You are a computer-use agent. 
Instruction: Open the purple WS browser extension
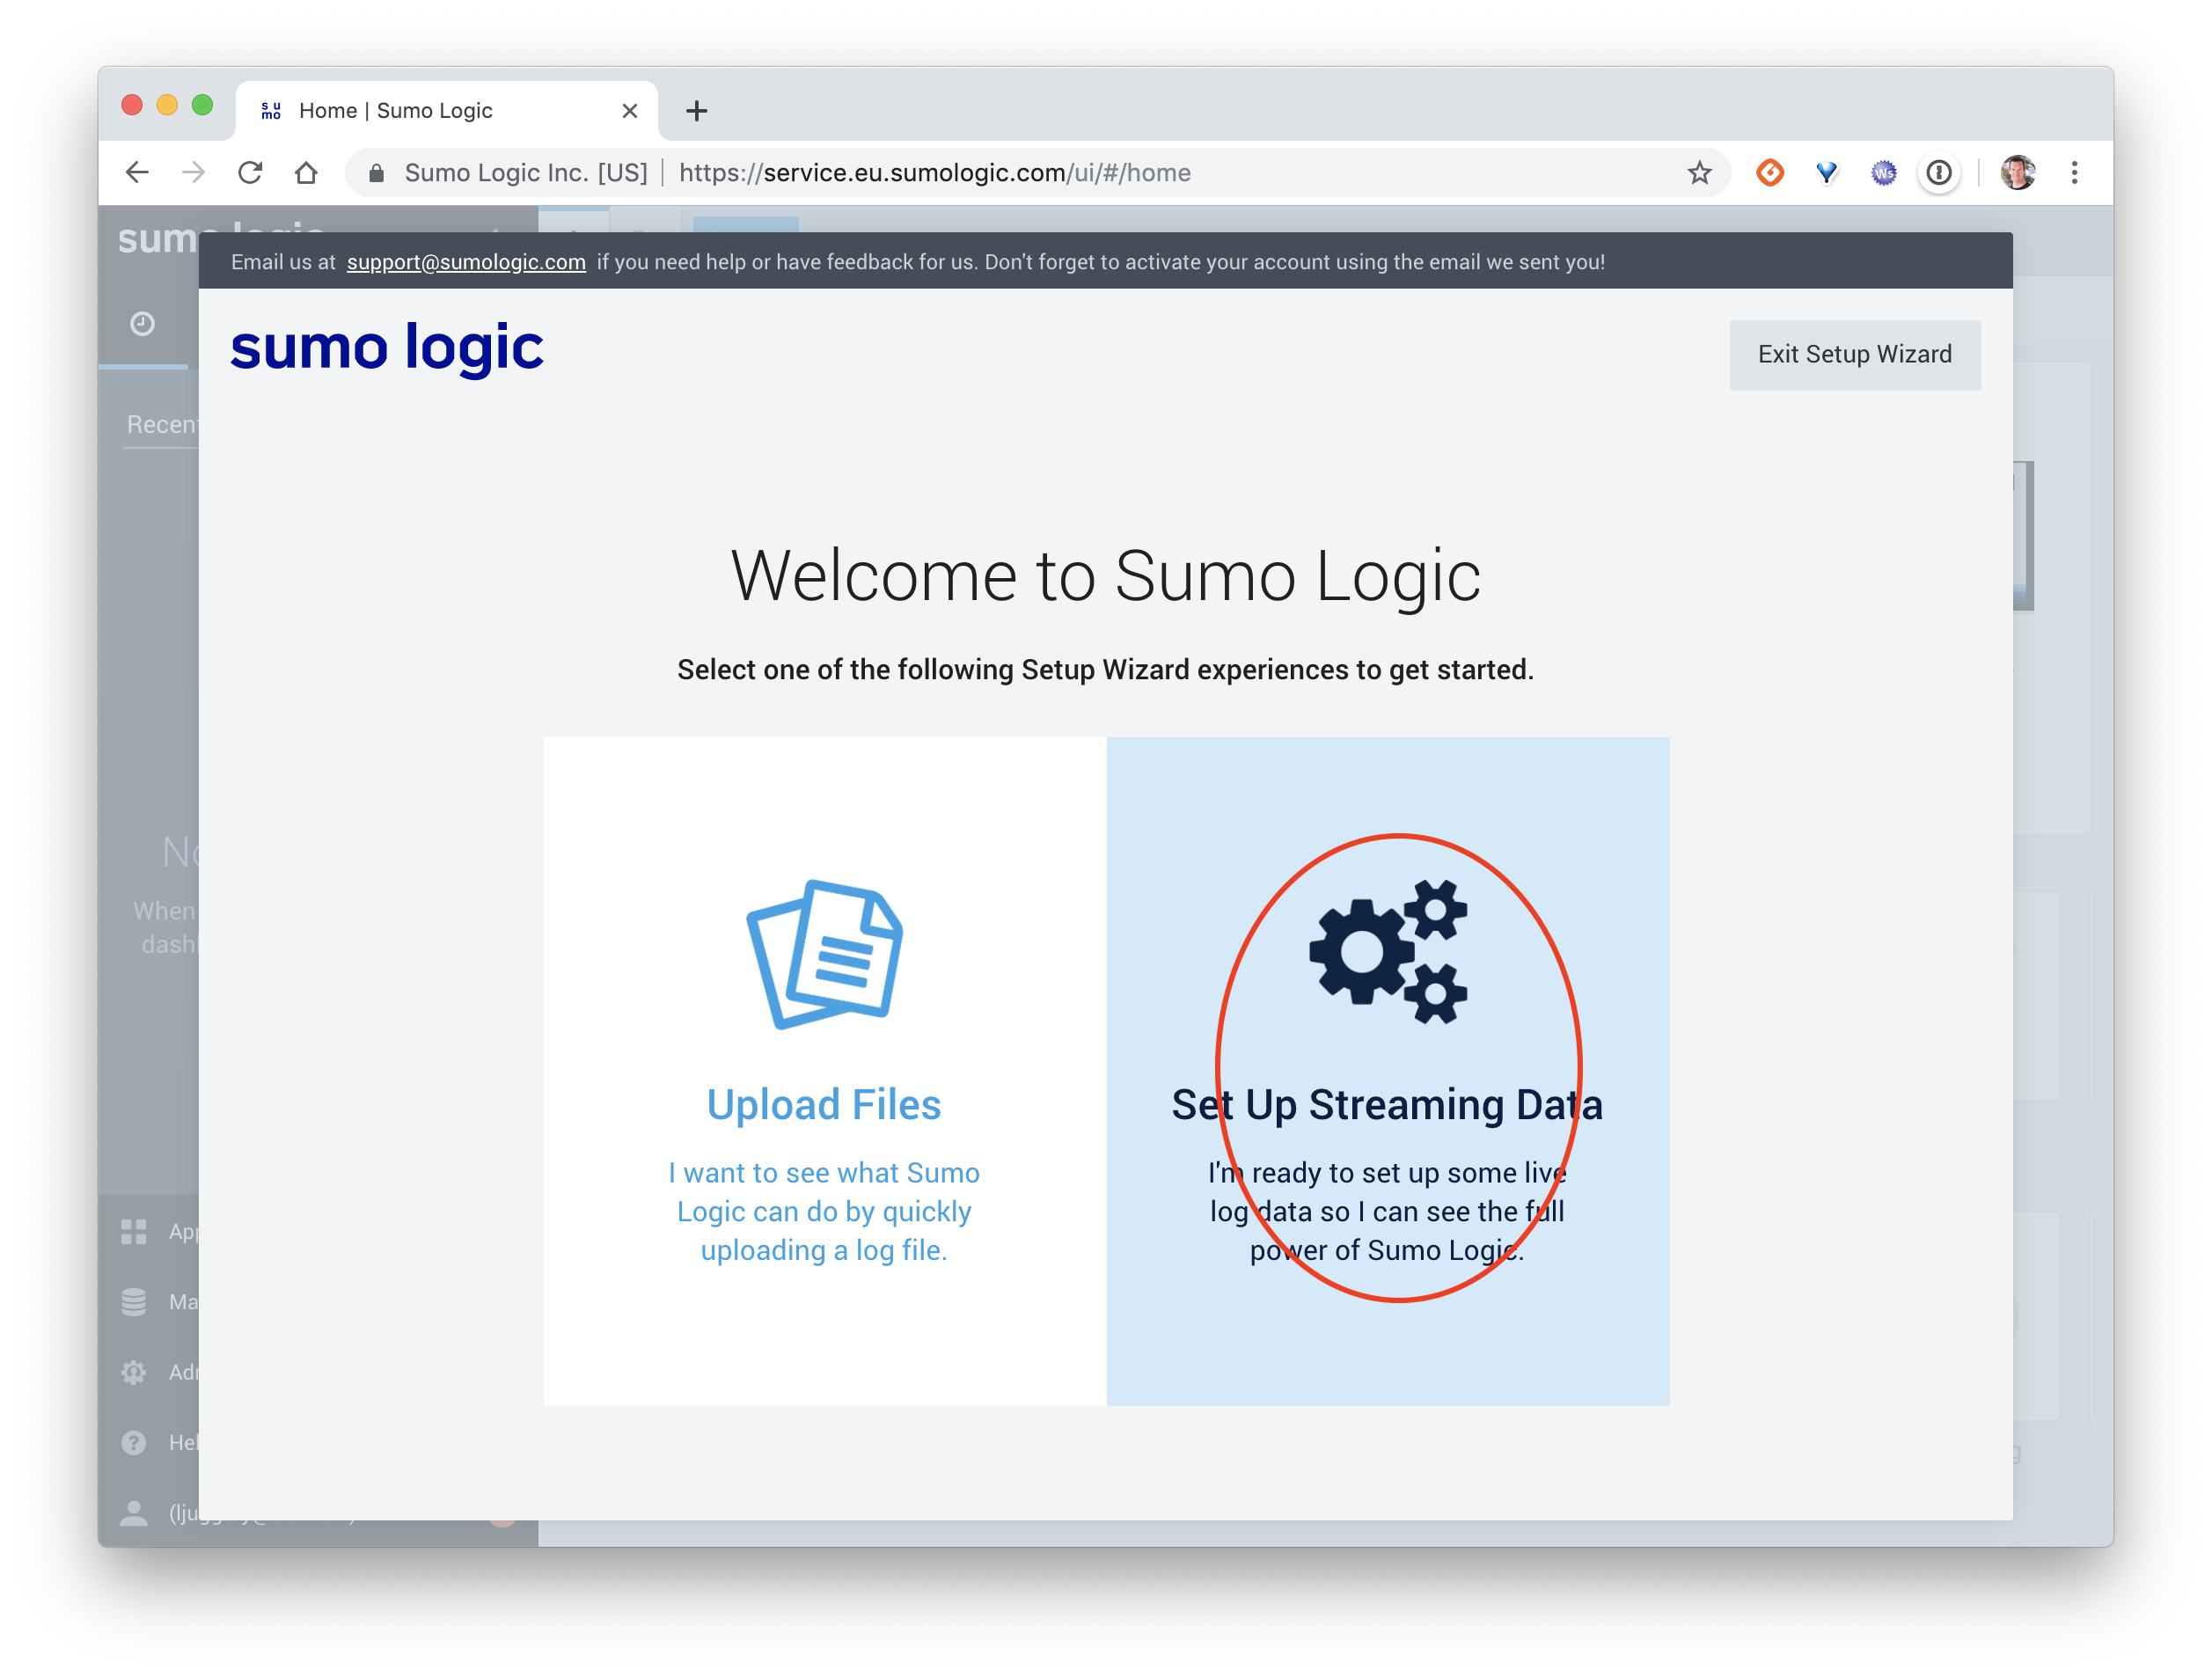click(1883, 173)
